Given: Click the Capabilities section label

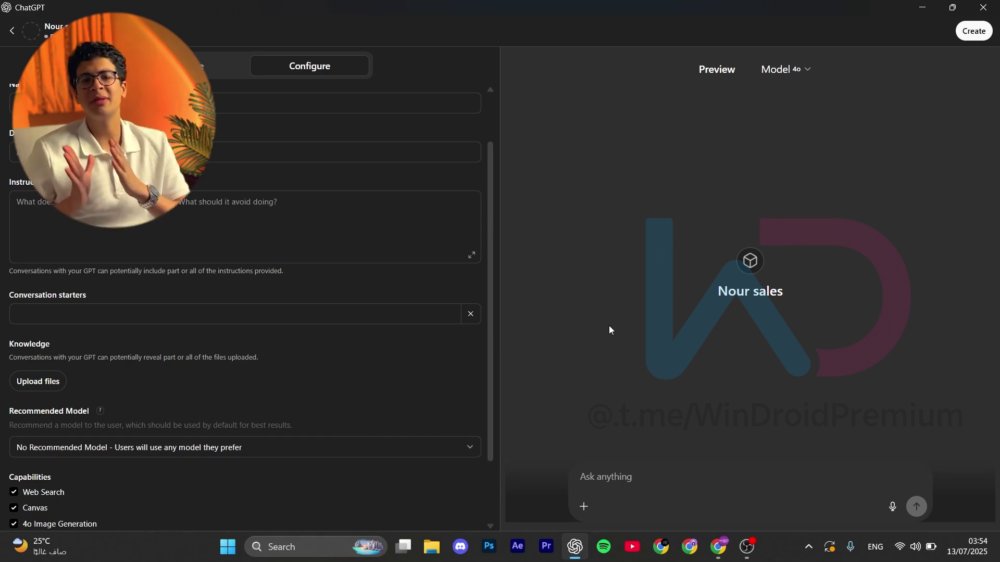Looking at the screenshot, I should (30, 477).
